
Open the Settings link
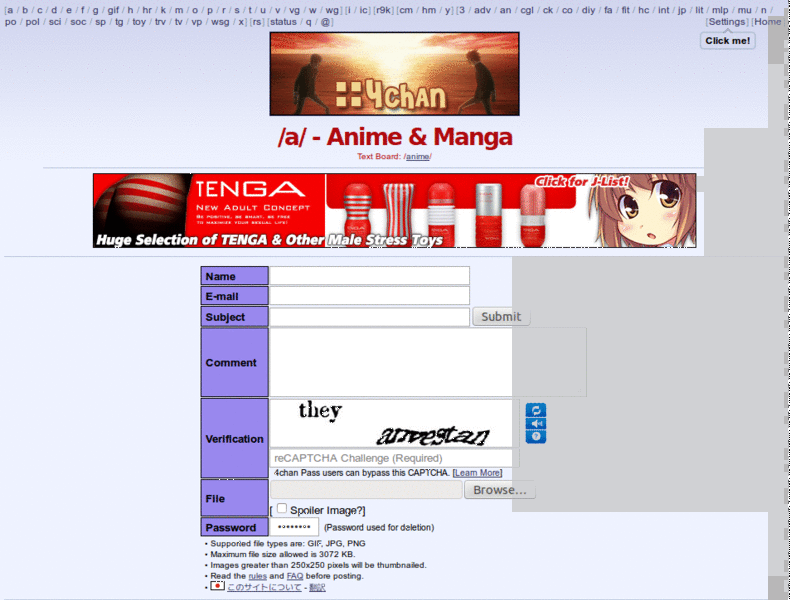coord(727,22)
